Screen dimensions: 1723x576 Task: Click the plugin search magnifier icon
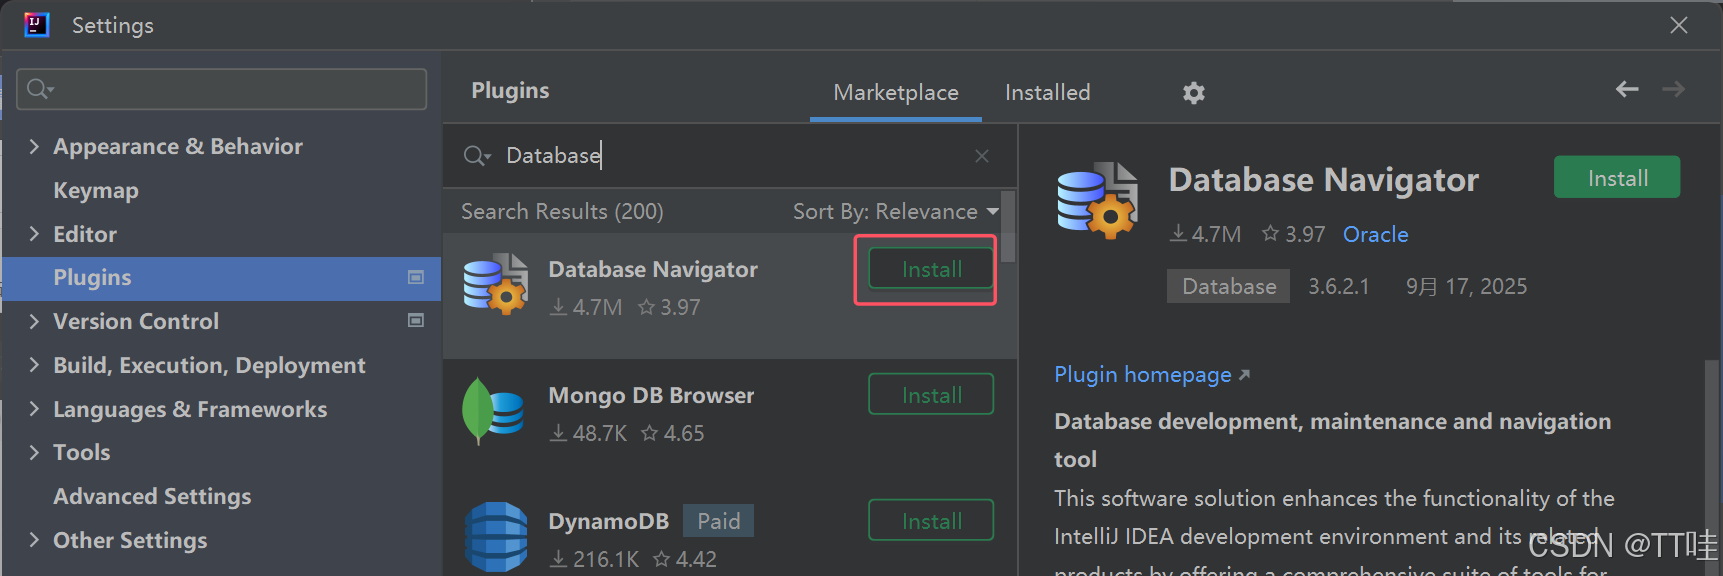tap(477, 156)
